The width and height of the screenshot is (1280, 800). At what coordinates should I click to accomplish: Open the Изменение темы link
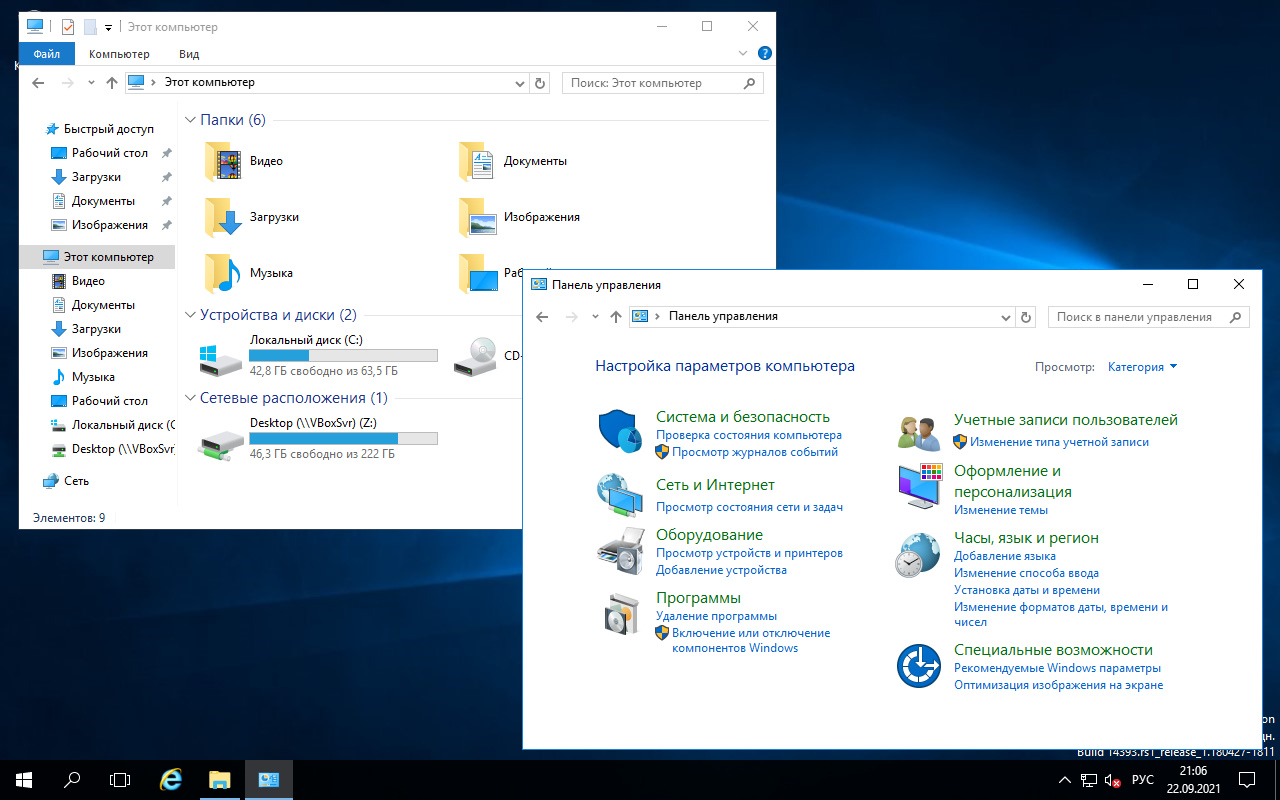click(x=1001, y=510)
